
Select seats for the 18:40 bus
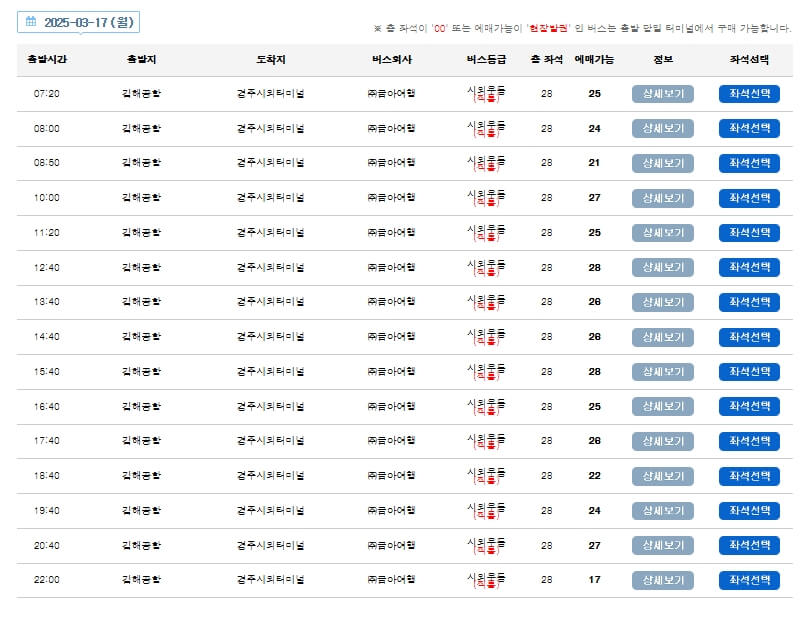click(x=749, y=476)
